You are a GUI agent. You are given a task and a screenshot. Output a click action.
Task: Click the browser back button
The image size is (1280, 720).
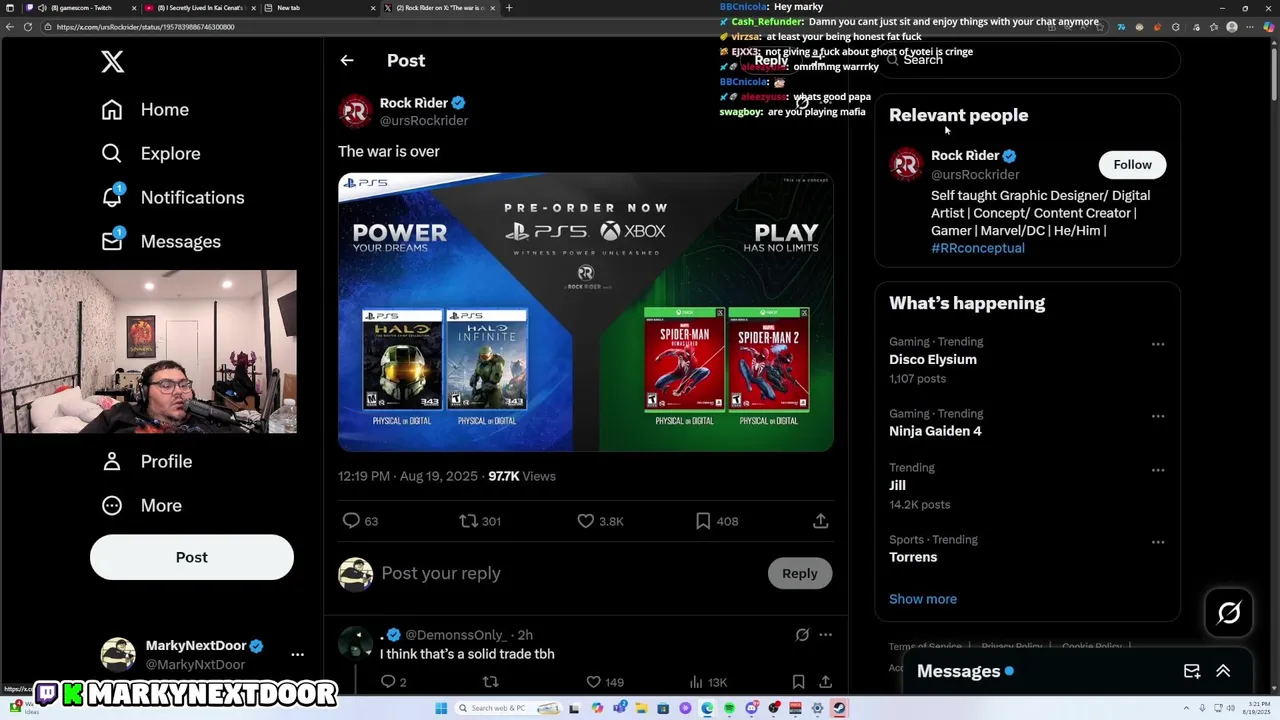click(x=10, y=27)
